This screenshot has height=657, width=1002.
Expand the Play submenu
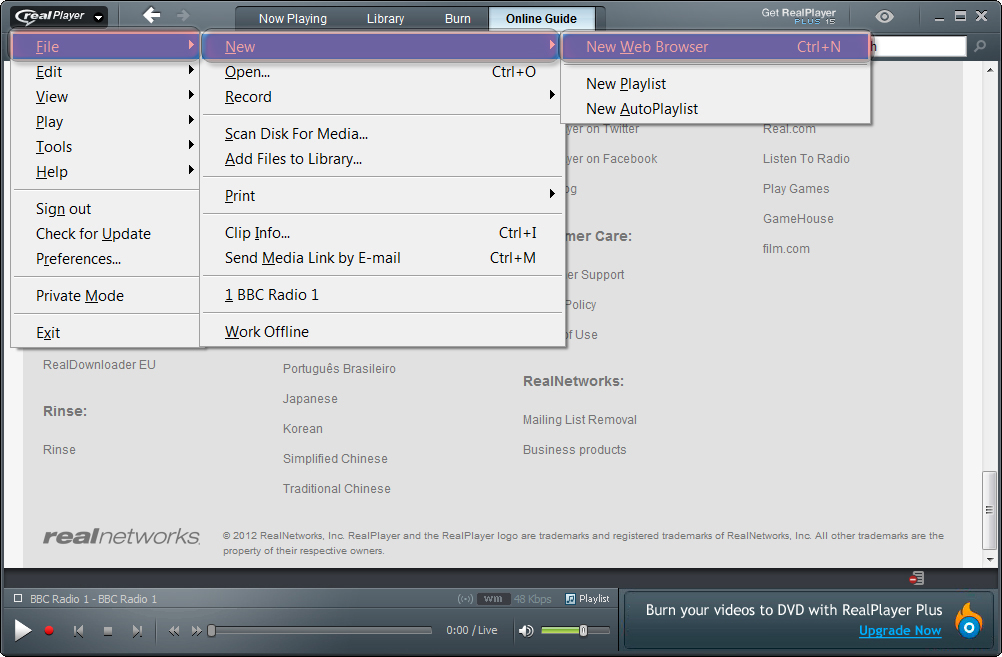[105, 121]
